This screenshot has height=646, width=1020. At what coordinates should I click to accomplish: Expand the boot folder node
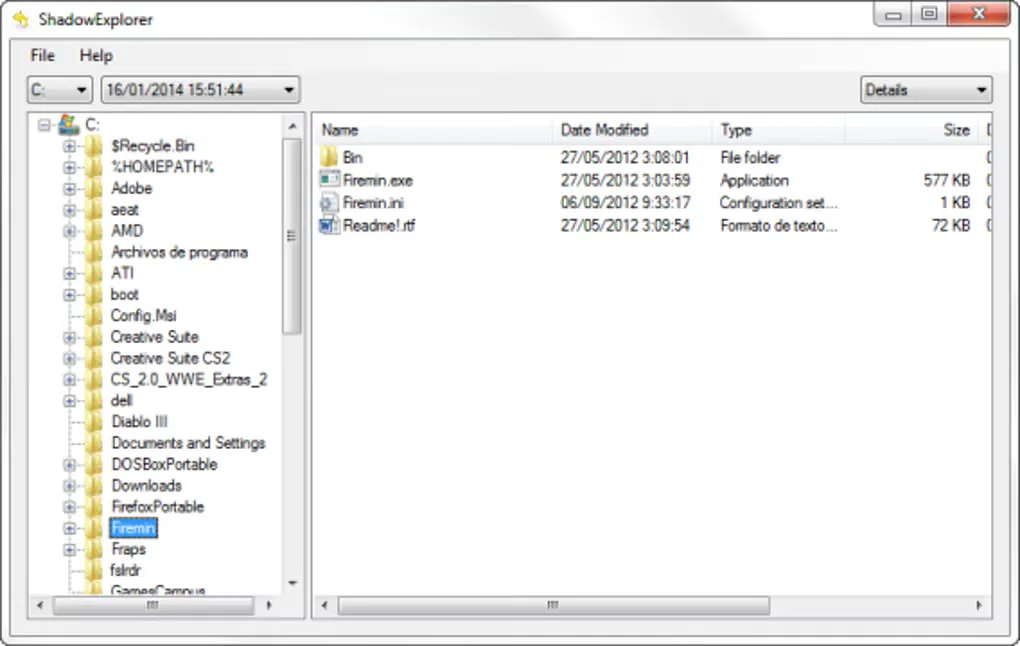69,295
